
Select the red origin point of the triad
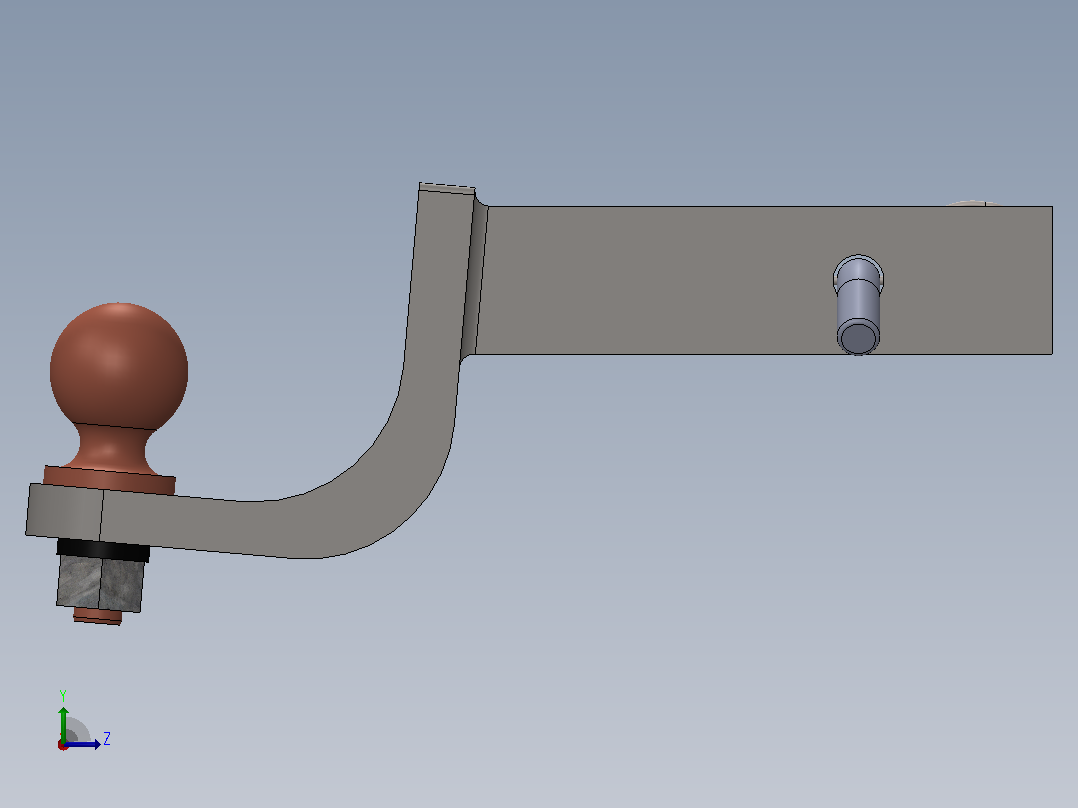click(63, 745)
